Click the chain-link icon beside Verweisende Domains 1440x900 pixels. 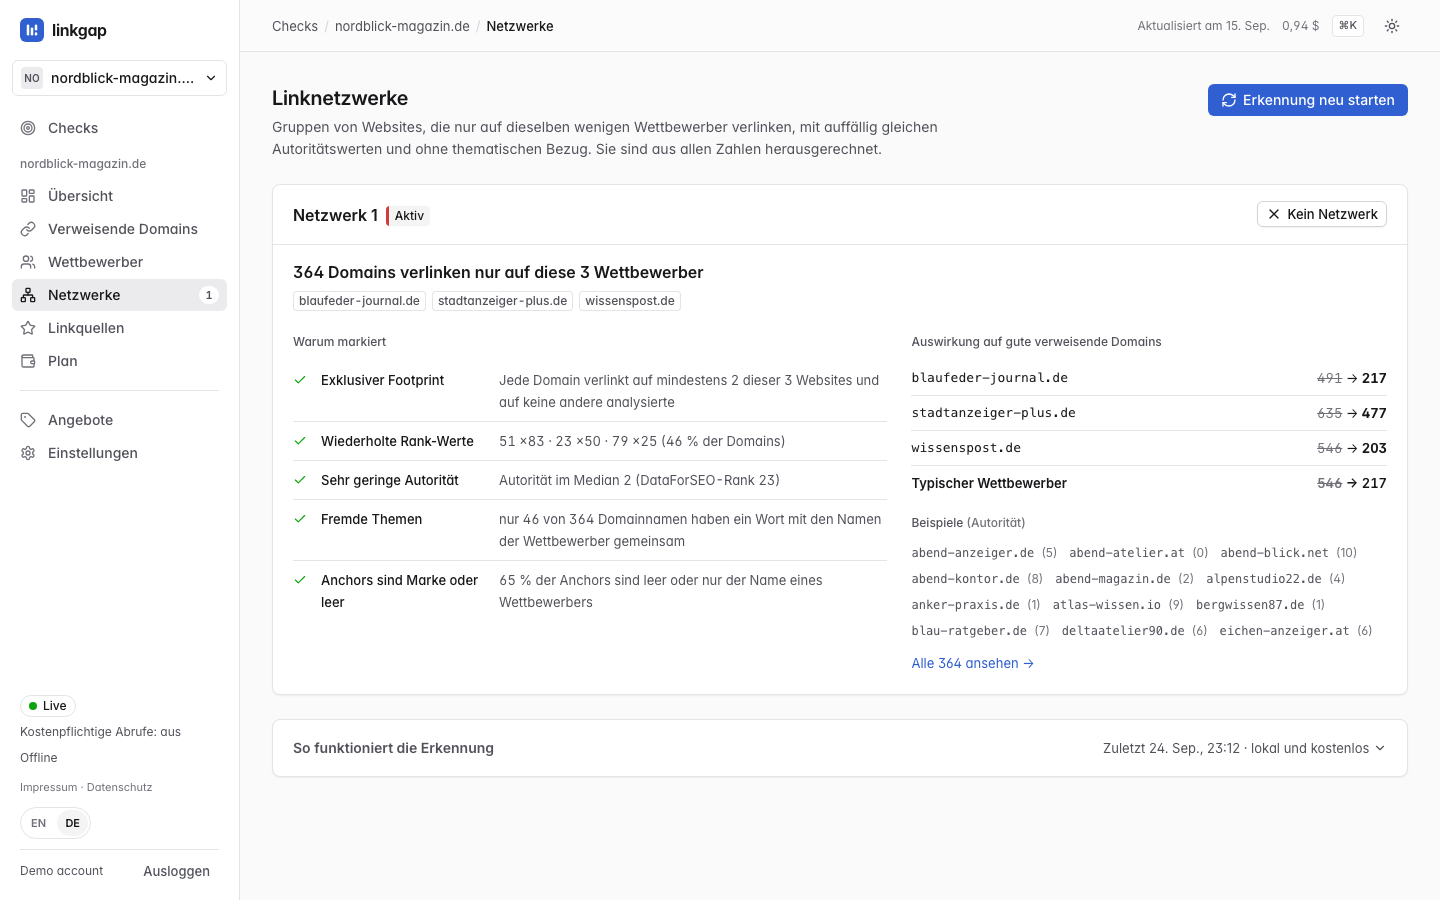coord(28,229)
